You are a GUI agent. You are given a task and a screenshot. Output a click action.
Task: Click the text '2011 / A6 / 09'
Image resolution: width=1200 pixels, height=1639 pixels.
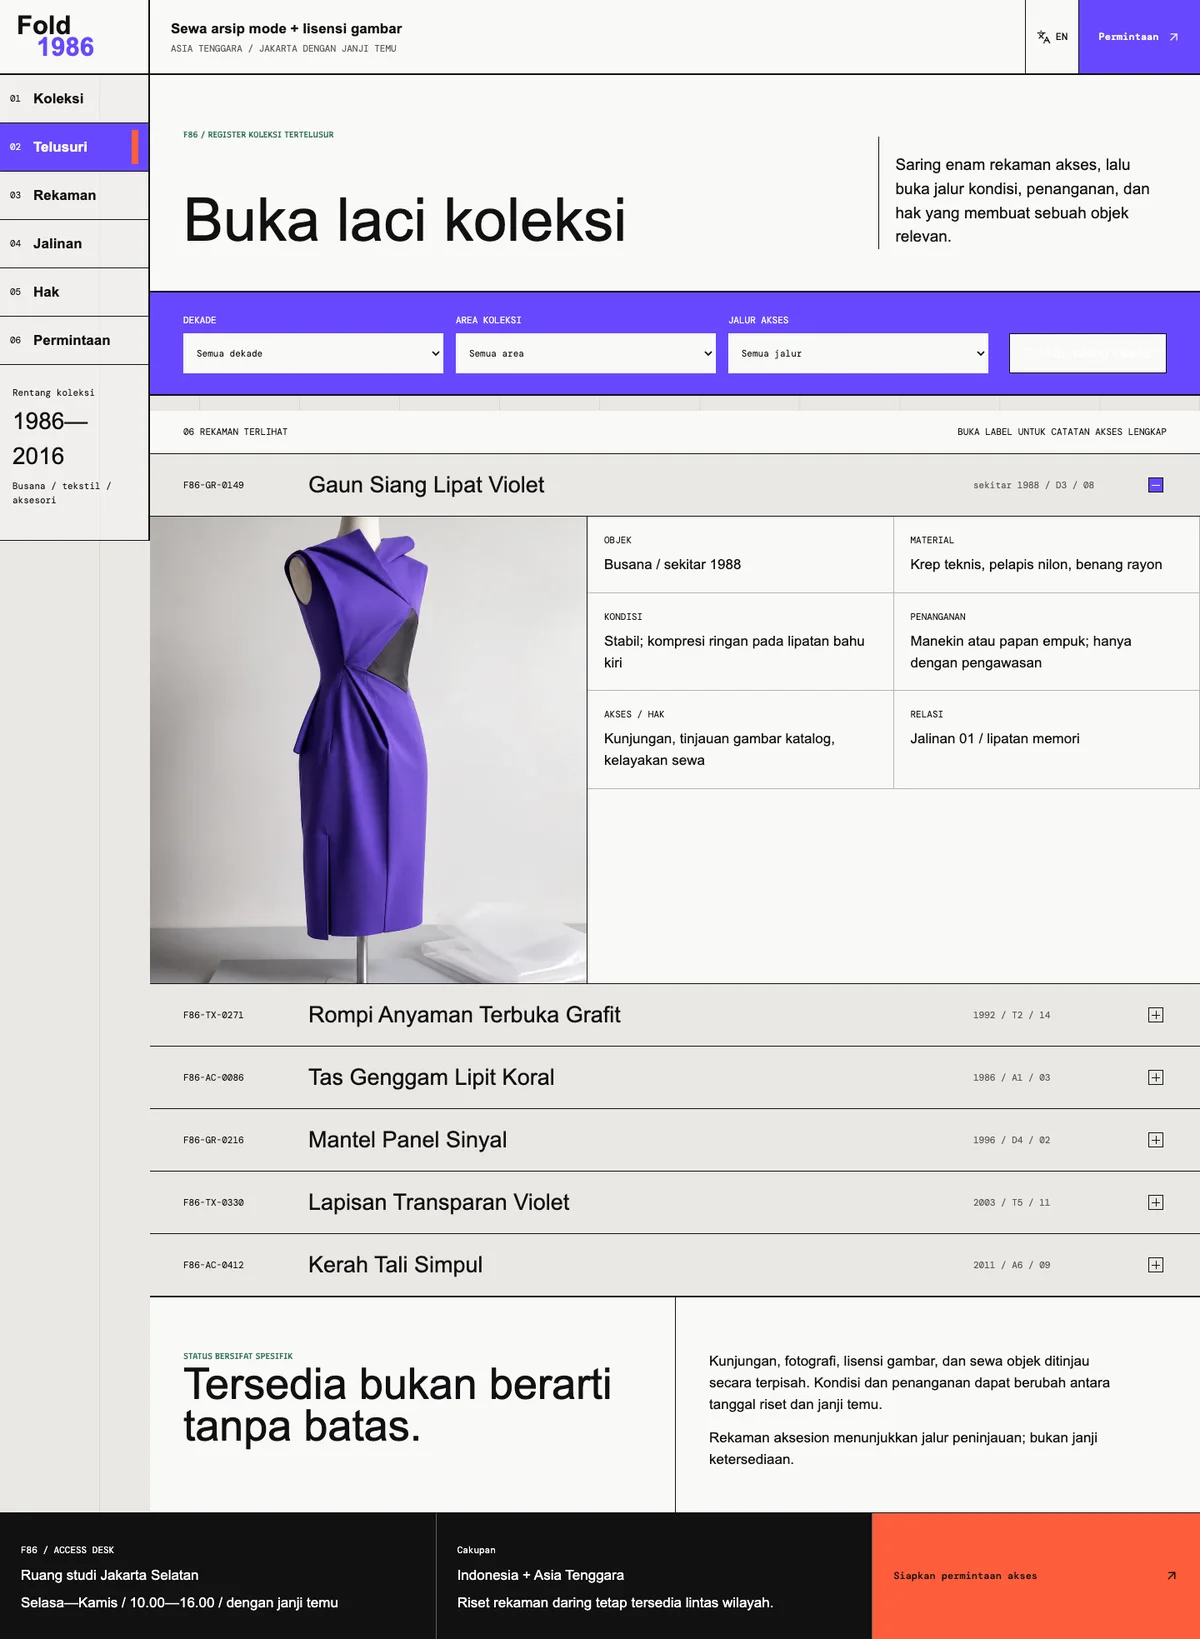(x=1011, y=1265)
